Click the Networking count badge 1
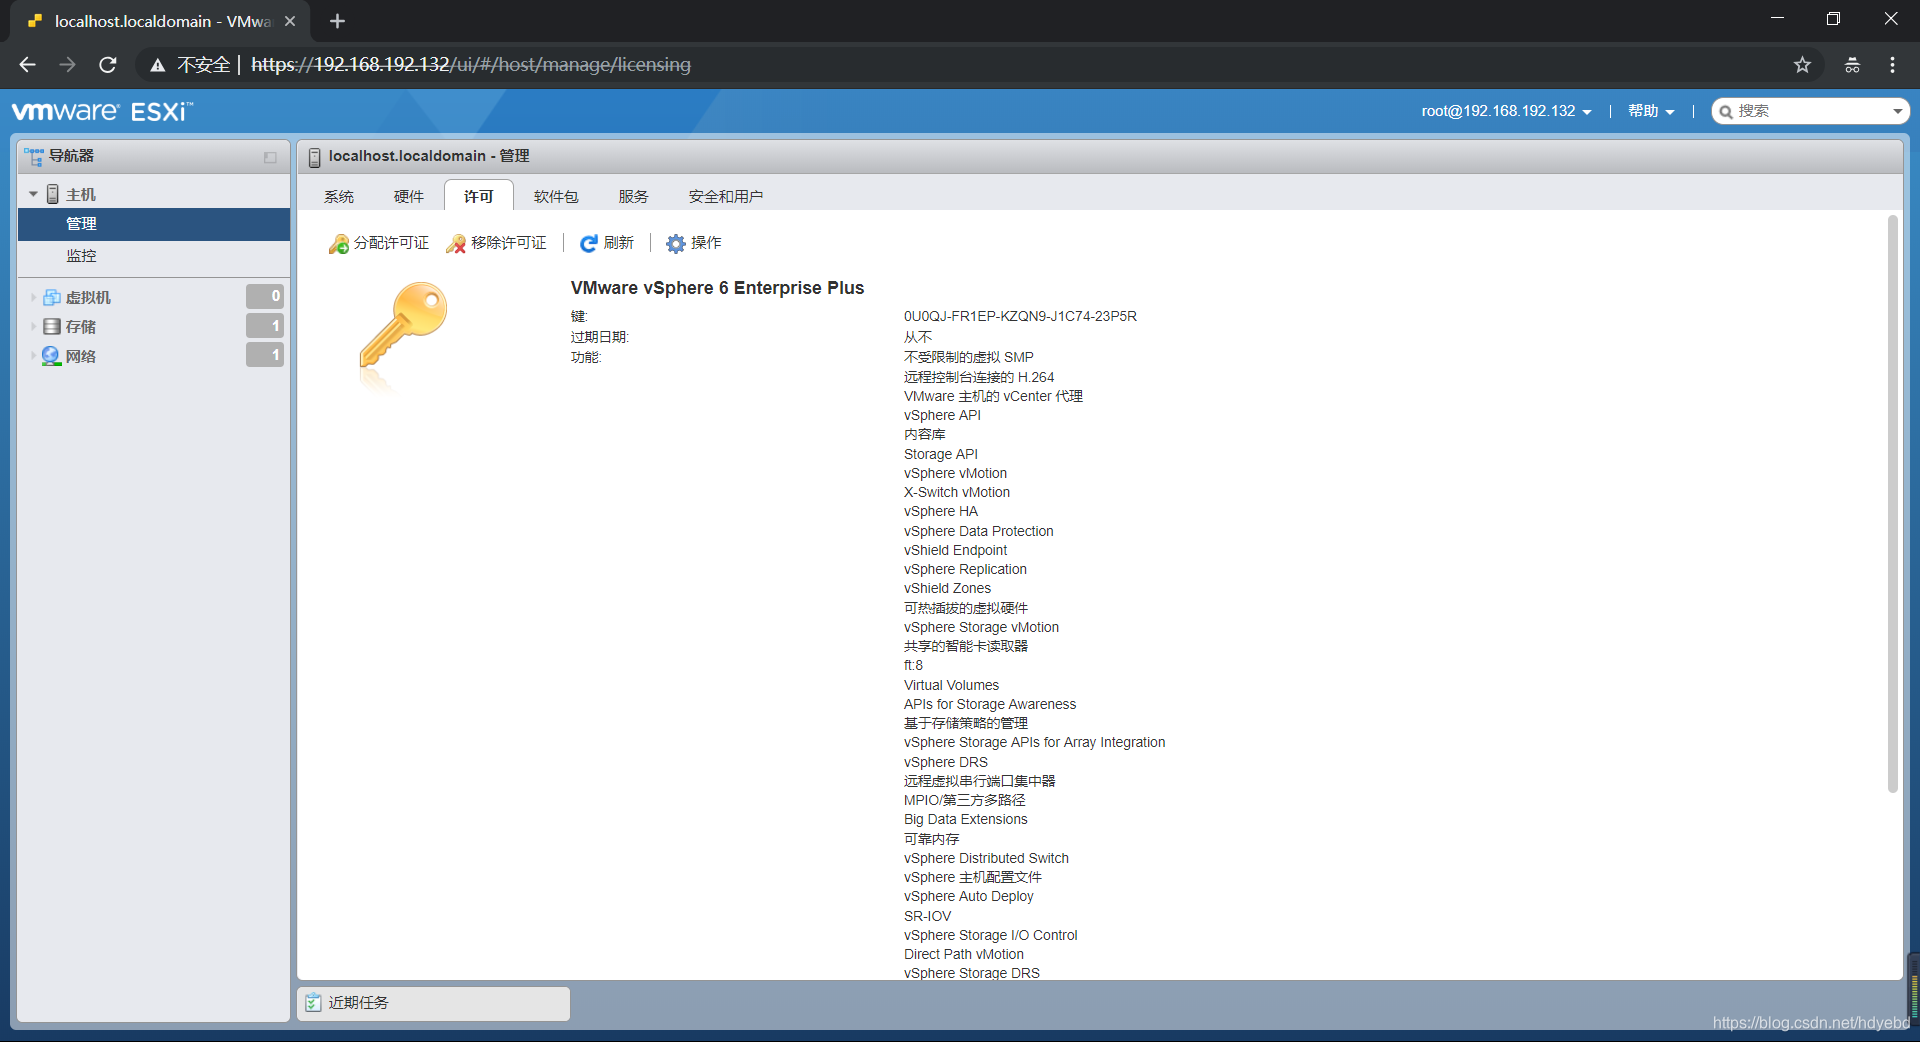The width and height of the screenshot is (1920, 1042). pyautogui.click(x=265, y=355)
